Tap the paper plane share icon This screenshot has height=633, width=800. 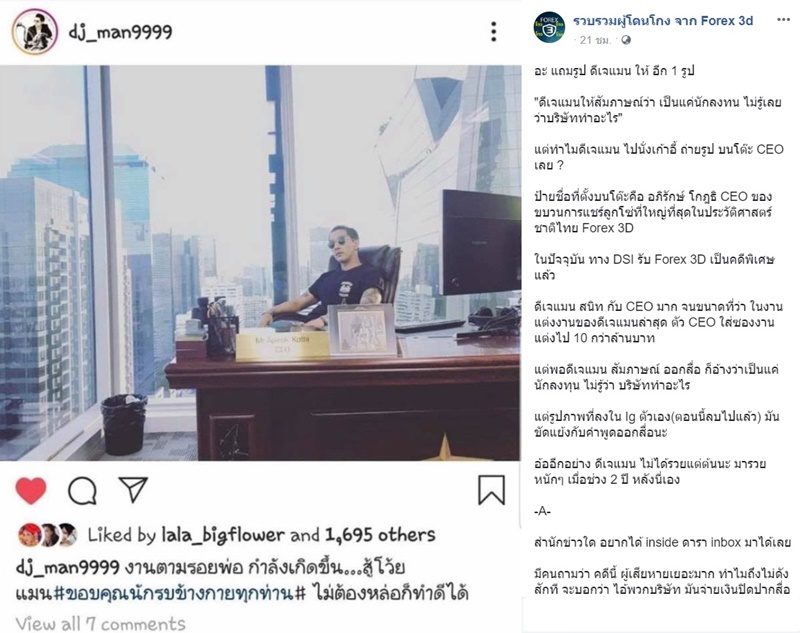coord(133,490)
